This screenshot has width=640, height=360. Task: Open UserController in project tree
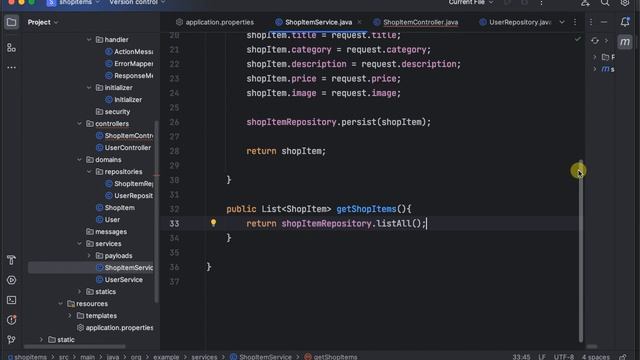coord(123,148)
